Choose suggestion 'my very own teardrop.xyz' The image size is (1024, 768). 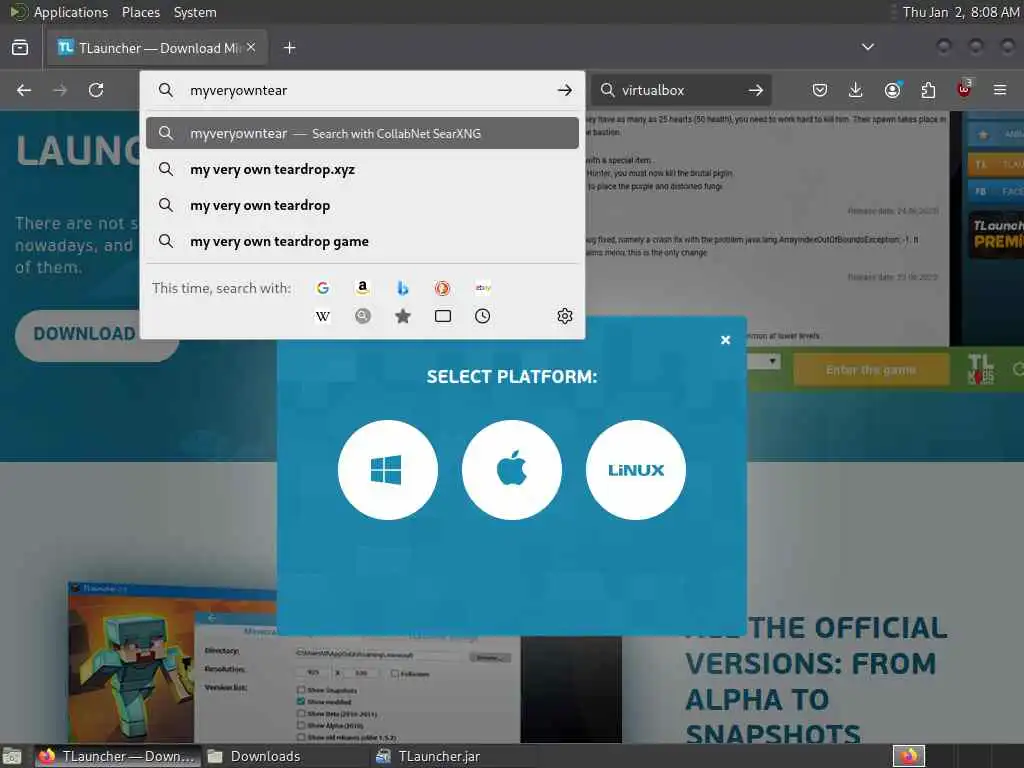[x=362, y=169]
